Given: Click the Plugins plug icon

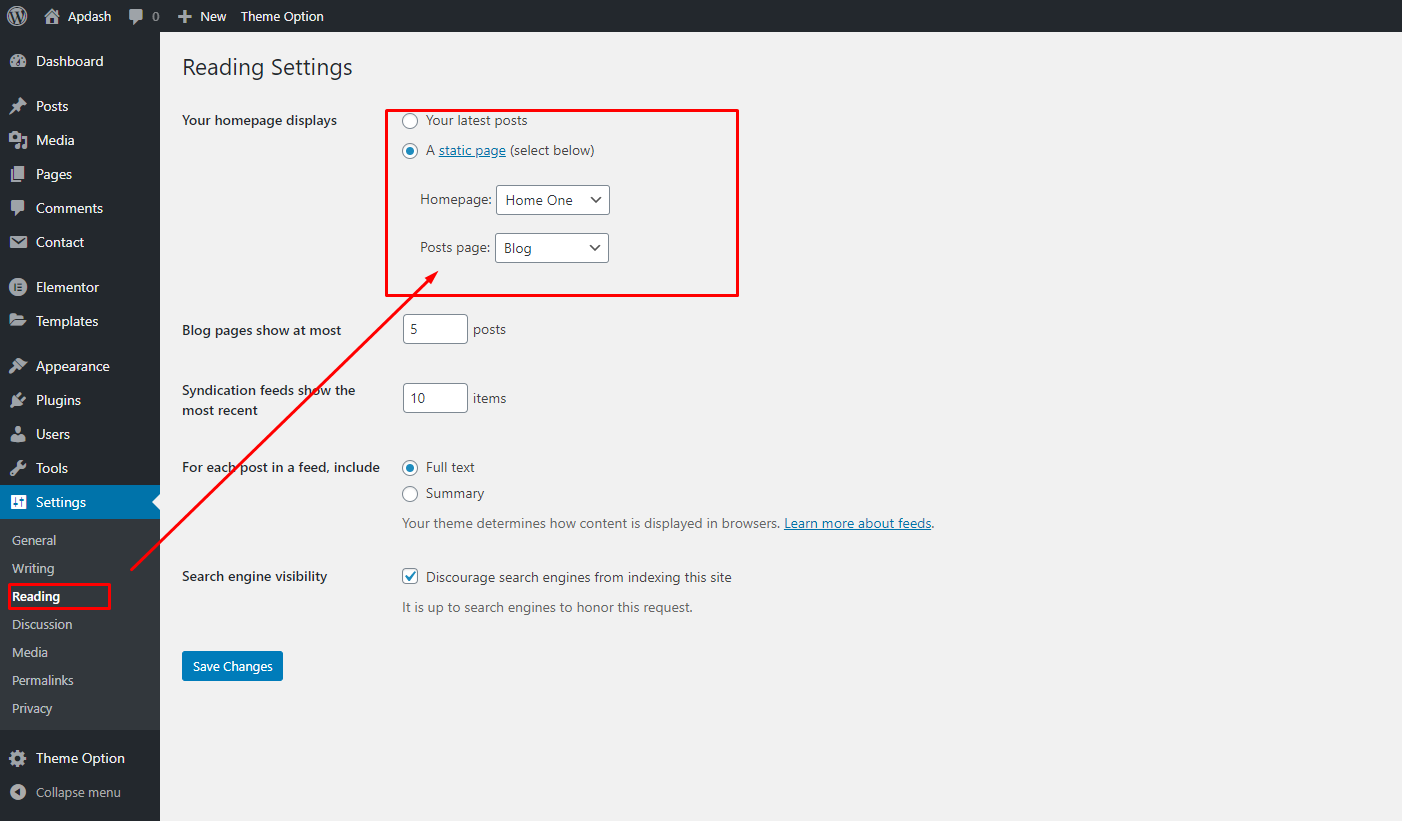Looking at the screenshot, I should [18, 400].
